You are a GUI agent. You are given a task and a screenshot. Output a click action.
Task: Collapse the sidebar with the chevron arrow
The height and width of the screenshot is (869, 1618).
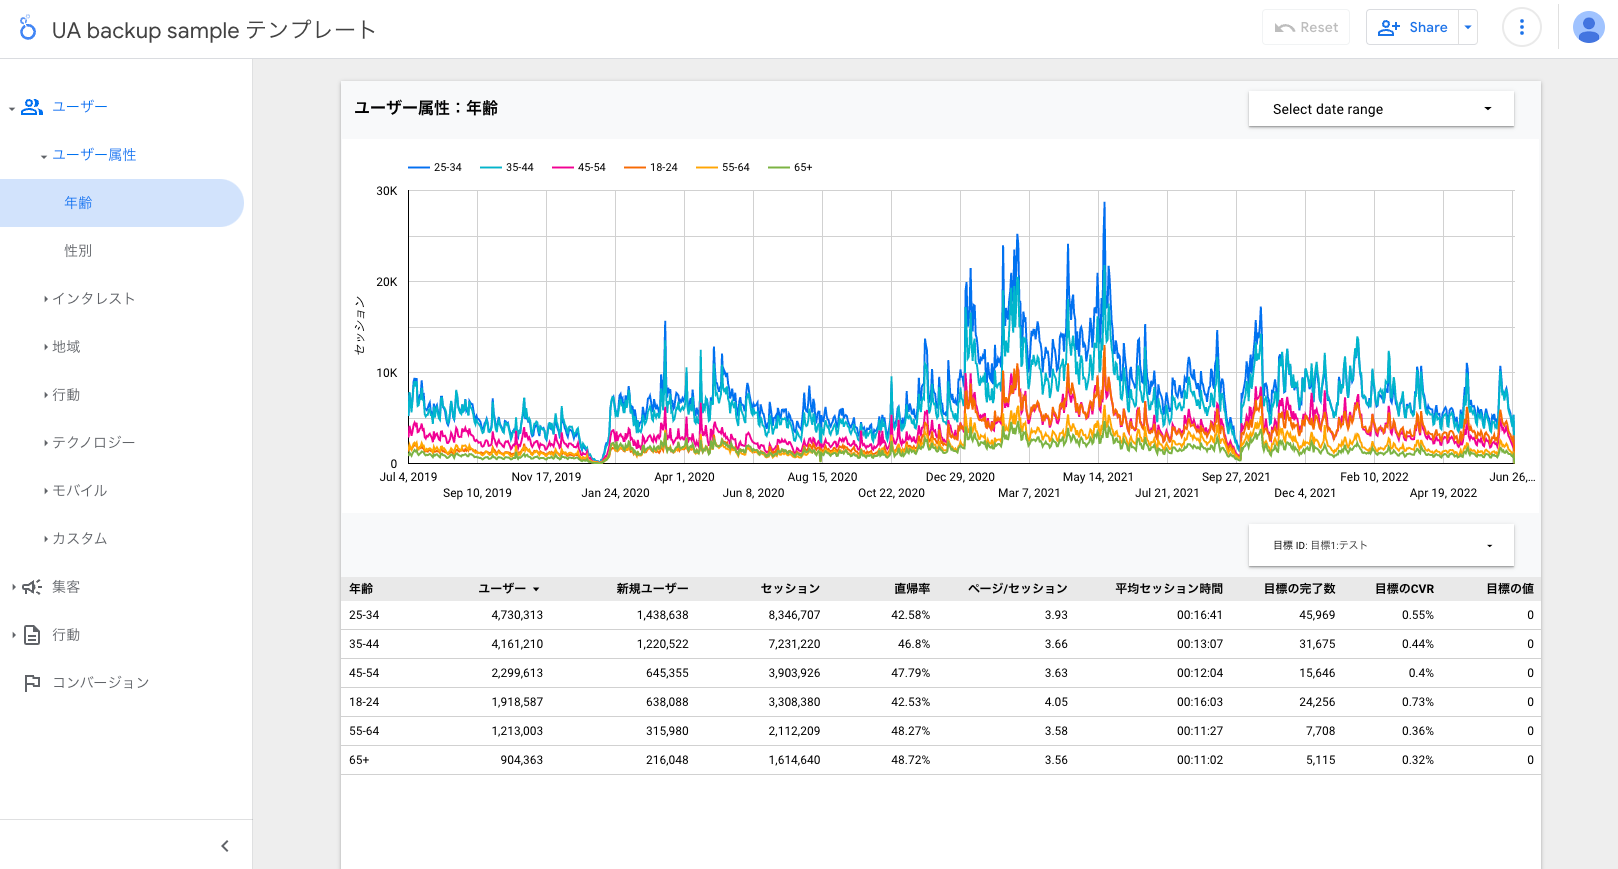pos(225,846)
